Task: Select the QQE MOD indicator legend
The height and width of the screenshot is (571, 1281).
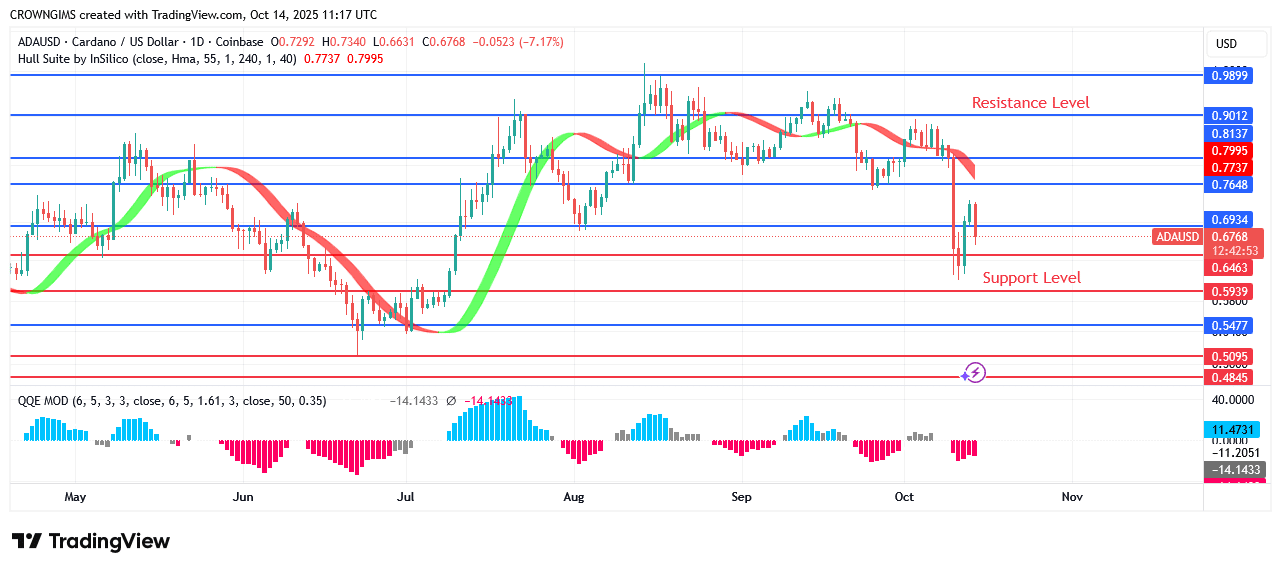Action: [45, 400]
